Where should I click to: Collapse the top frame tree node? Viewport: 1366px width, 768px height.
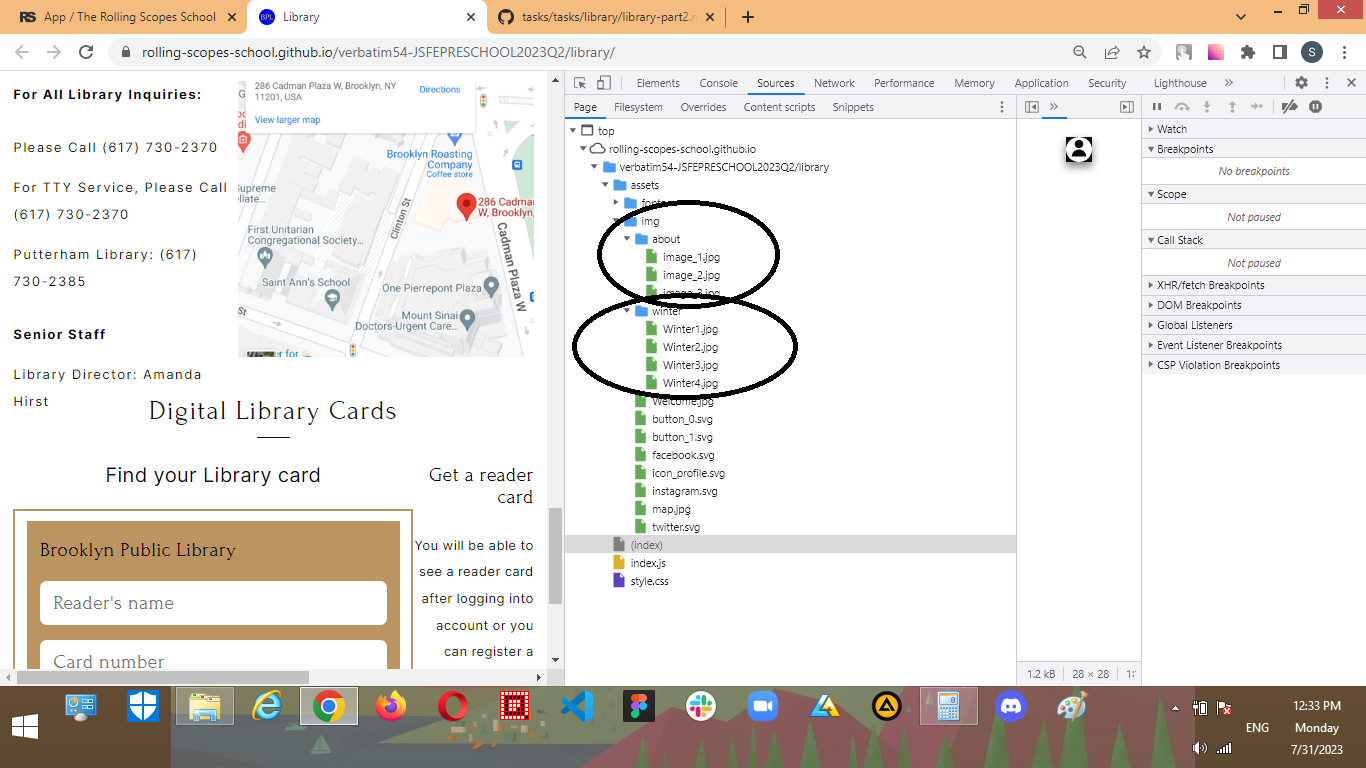pos(573,131)
